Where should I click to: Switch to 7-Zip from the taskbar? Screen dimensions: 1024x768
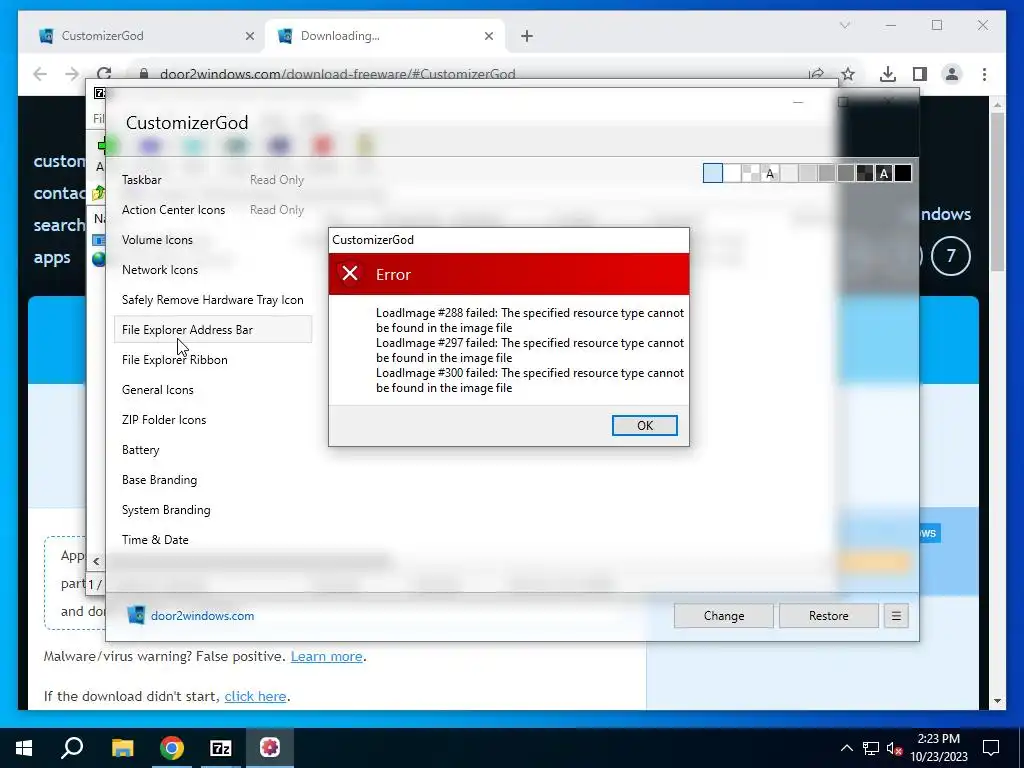[x=221, y=748]
